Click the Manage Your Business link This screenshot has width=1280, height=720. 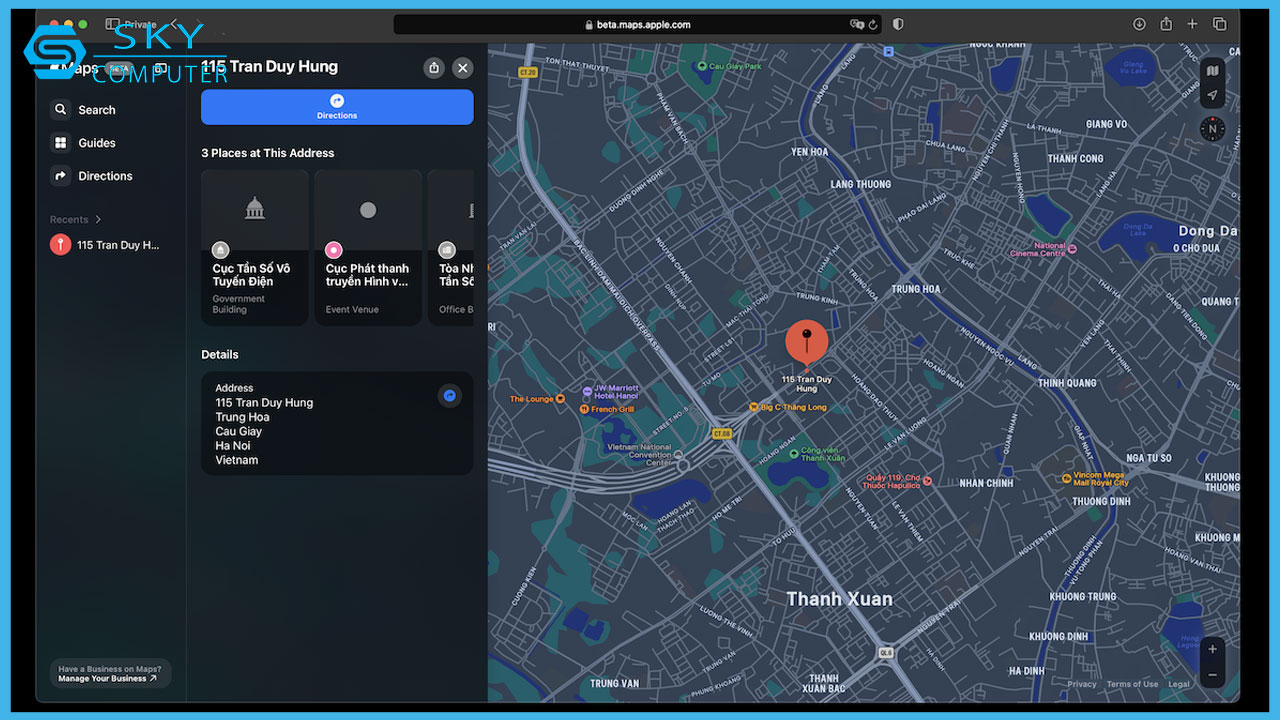click(x=107, y=679)
